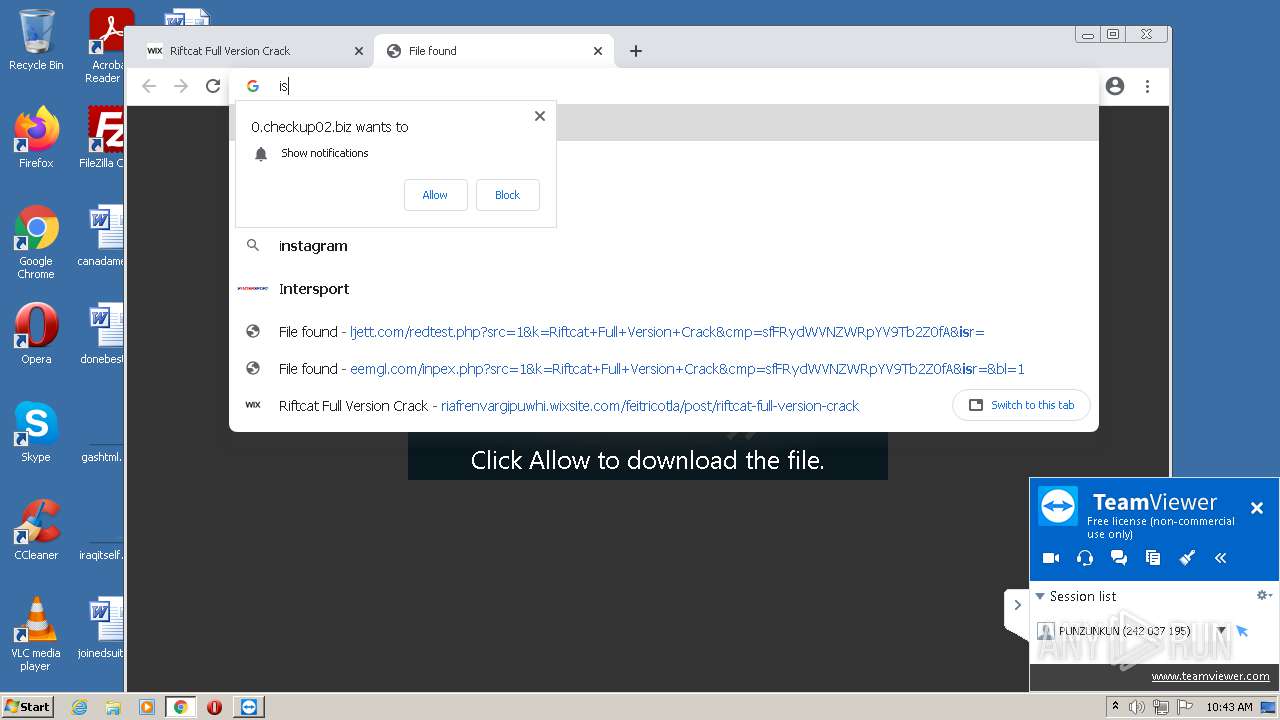Viewport: 1280px width, 720px height.
Task: Show hidden system tray icons
Action: 1116,707
